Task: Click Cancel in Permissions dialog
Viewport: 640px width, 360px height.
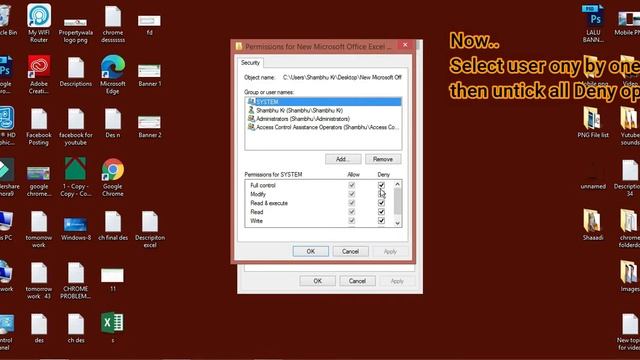Action: (x=350, y=251)
